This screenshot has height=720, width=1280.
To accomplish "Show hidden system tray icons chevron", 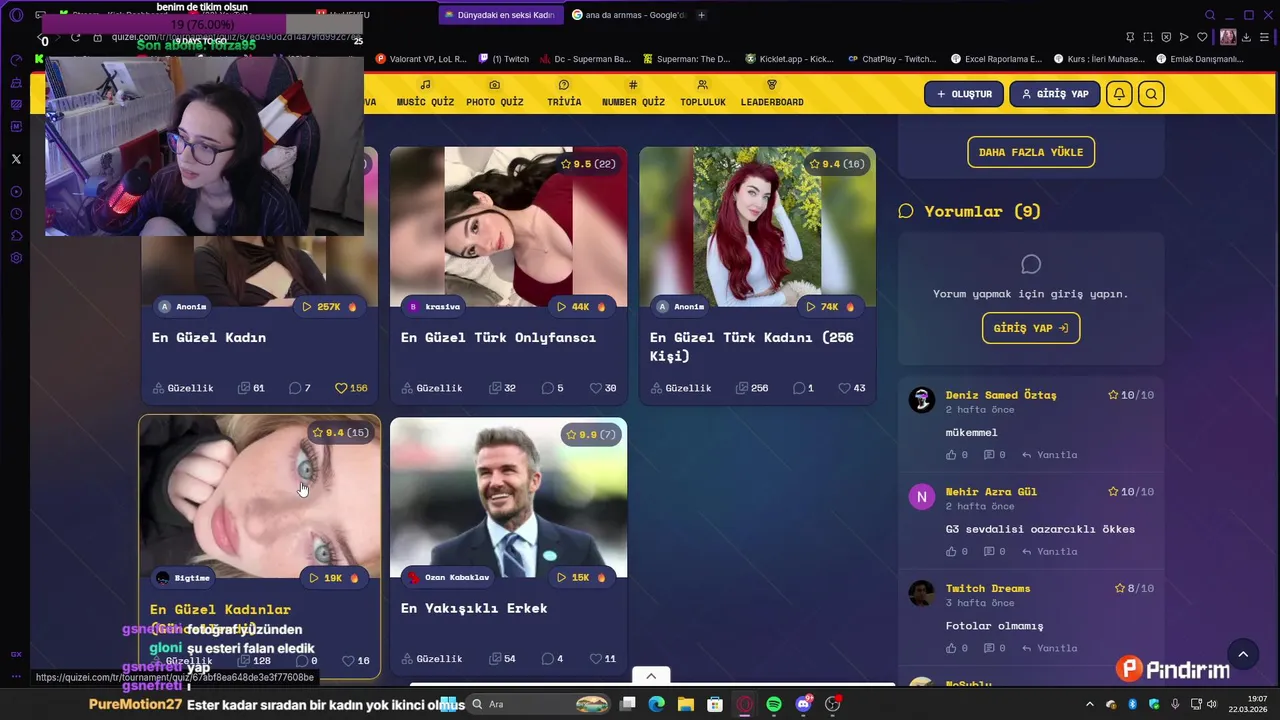I will 1090,704.
